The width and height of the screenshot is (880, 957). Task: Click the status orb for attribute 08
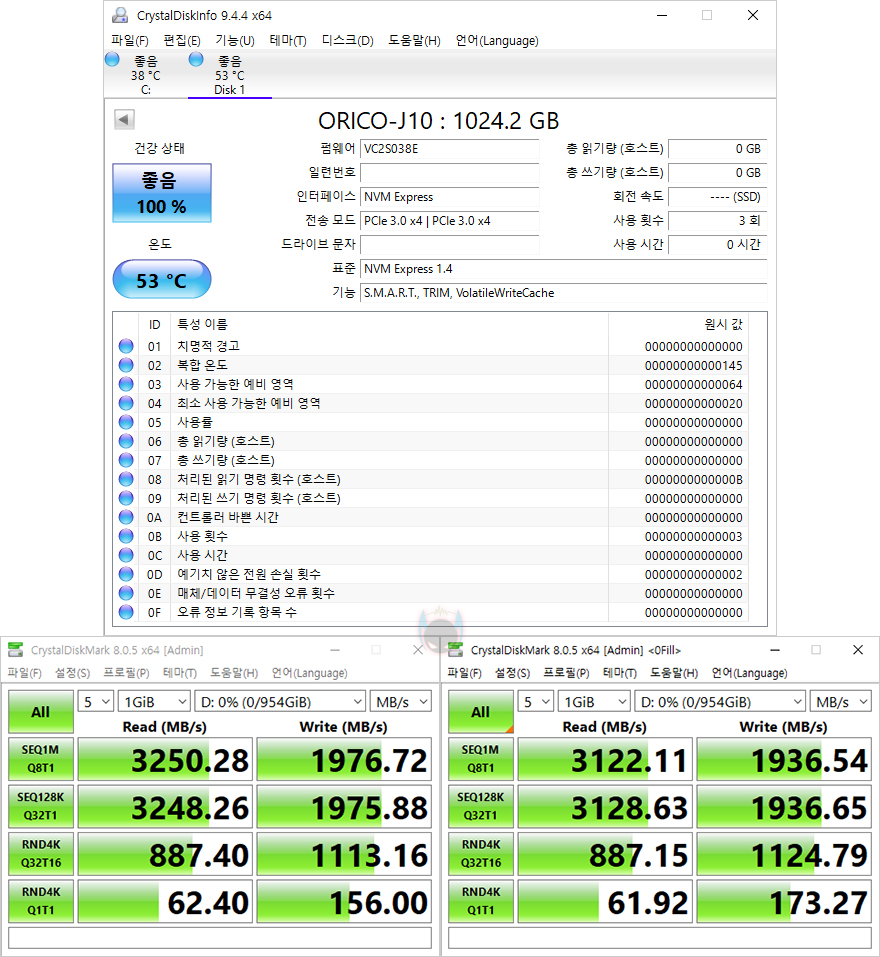(126, 479)
